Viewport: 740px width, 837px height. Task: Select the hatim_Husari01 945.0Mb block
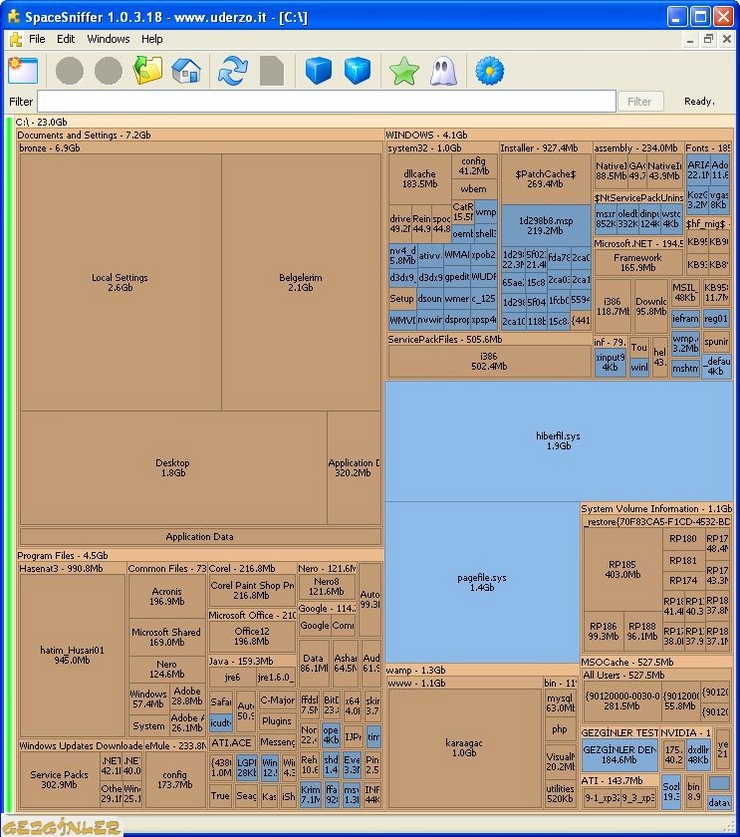click(x=72, y=655)
